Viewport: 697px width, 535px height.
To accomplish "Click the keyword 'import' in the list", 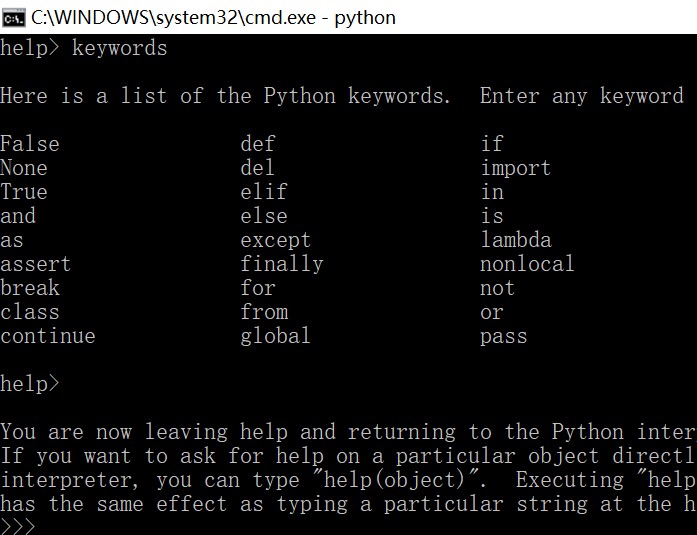I will pos(515,168).
